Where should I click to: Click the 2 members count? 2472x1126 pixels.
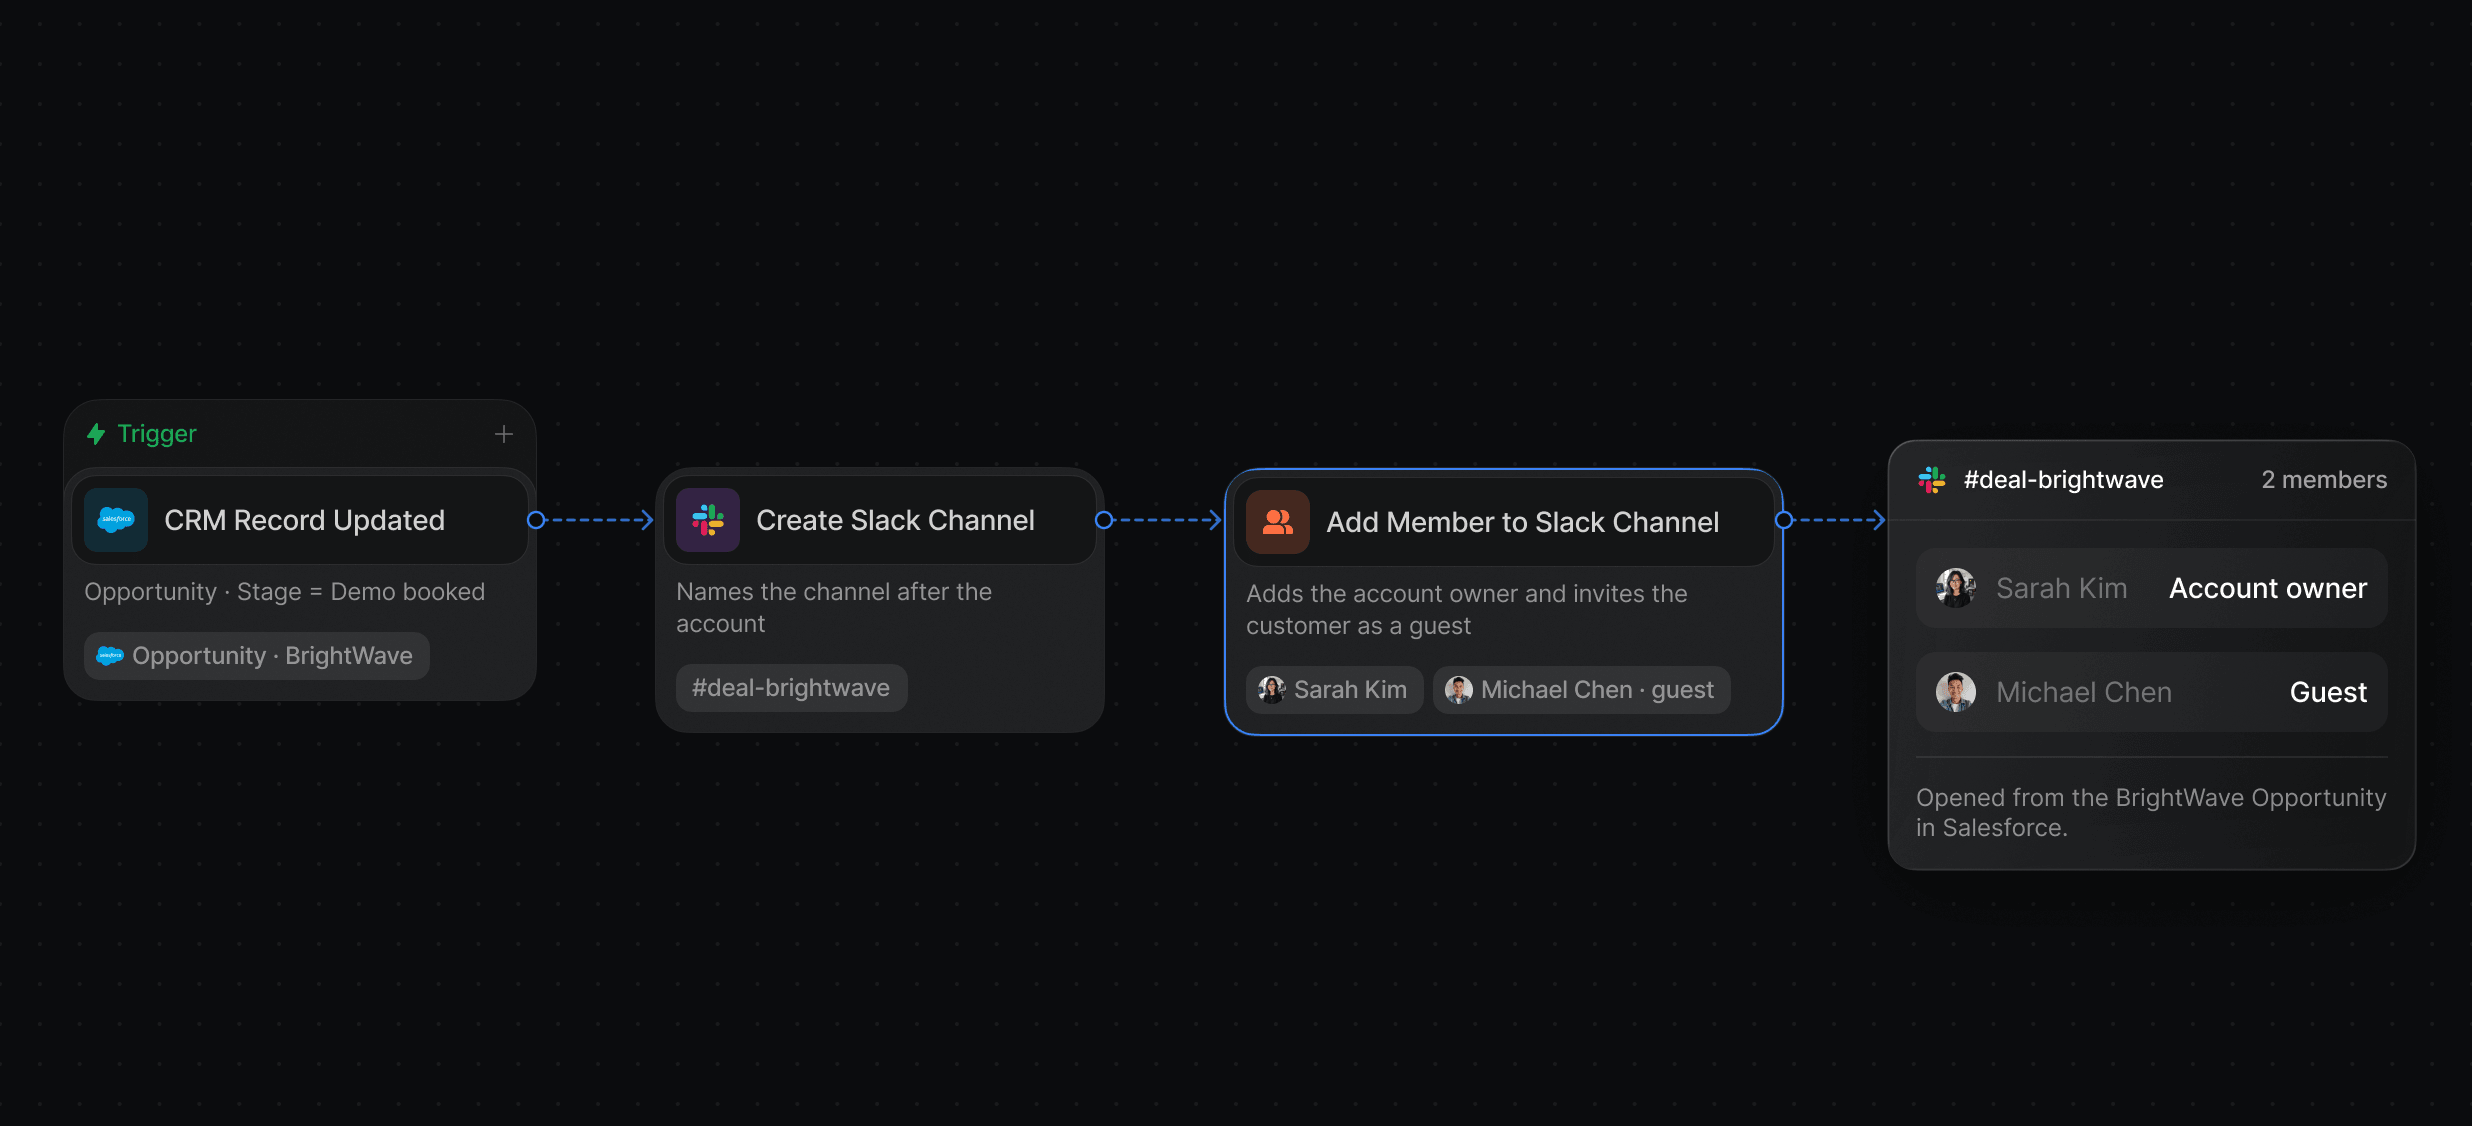[2324, 480]
